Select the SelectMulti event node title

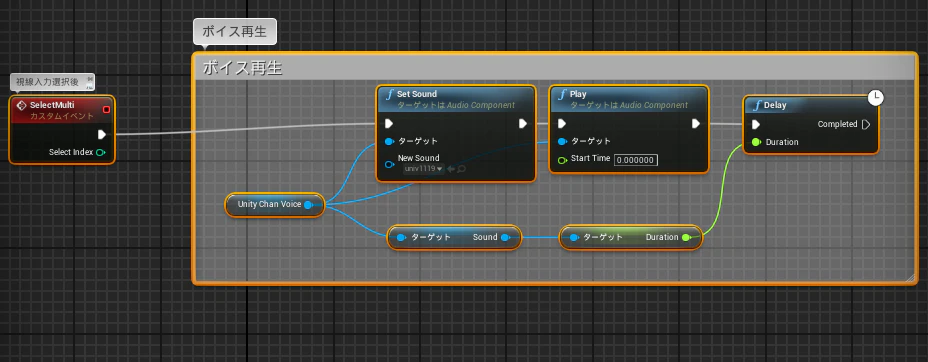(52, 105)
